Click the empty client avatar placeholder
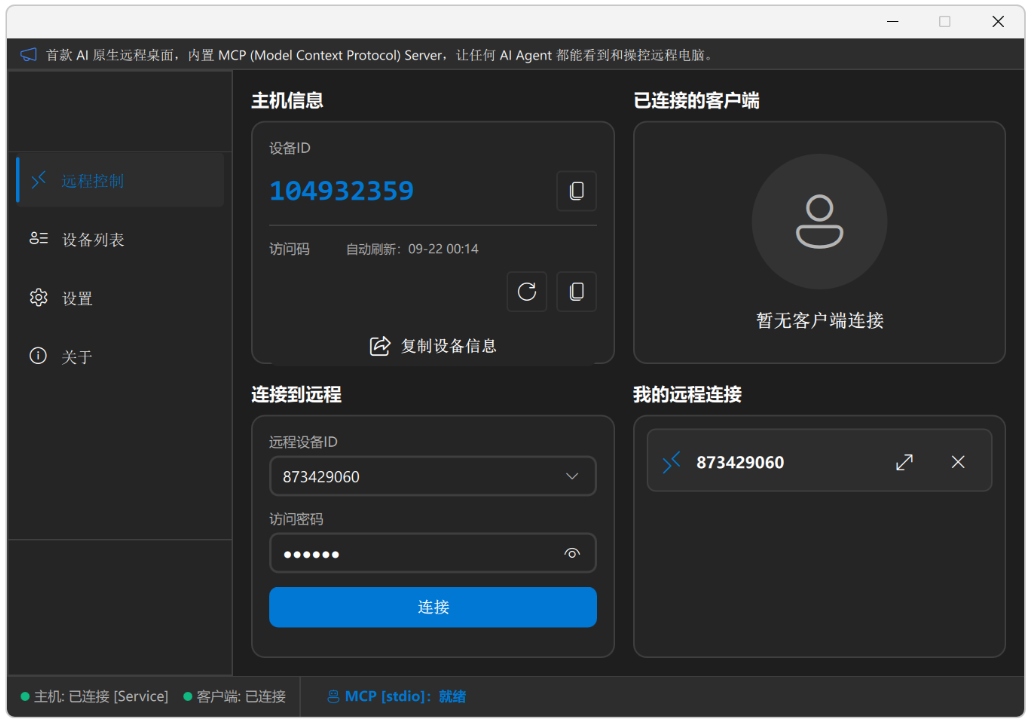 pos(819,222)
